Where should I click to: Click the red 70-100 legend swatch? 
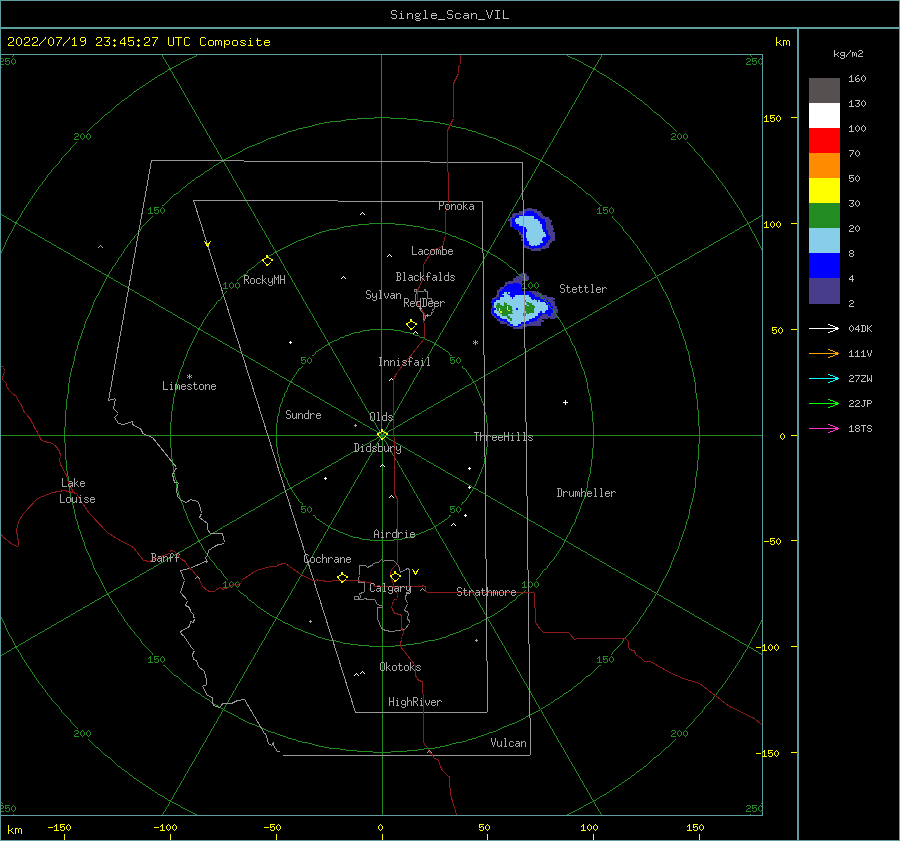(824, 141)
